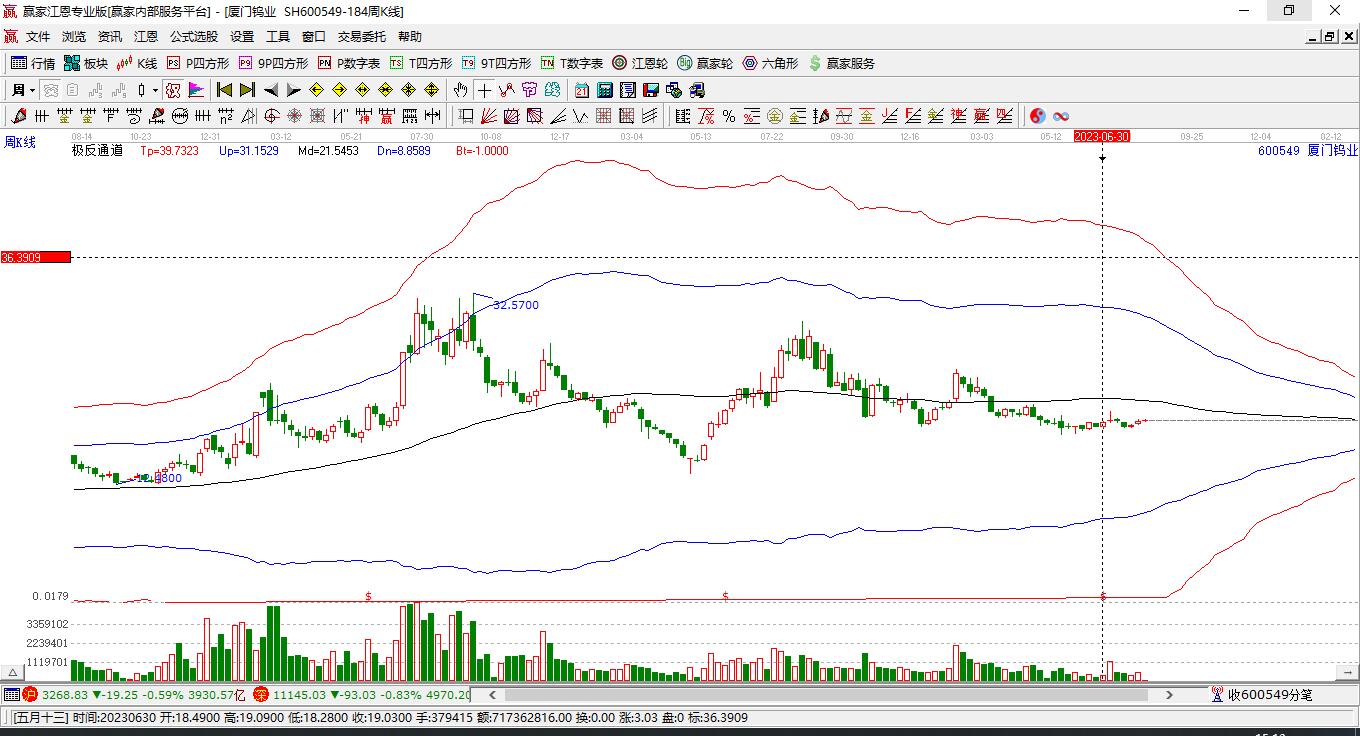Activate the crosshair cursor tool
Screen dimensions: 1360x736
click(484, 90)
